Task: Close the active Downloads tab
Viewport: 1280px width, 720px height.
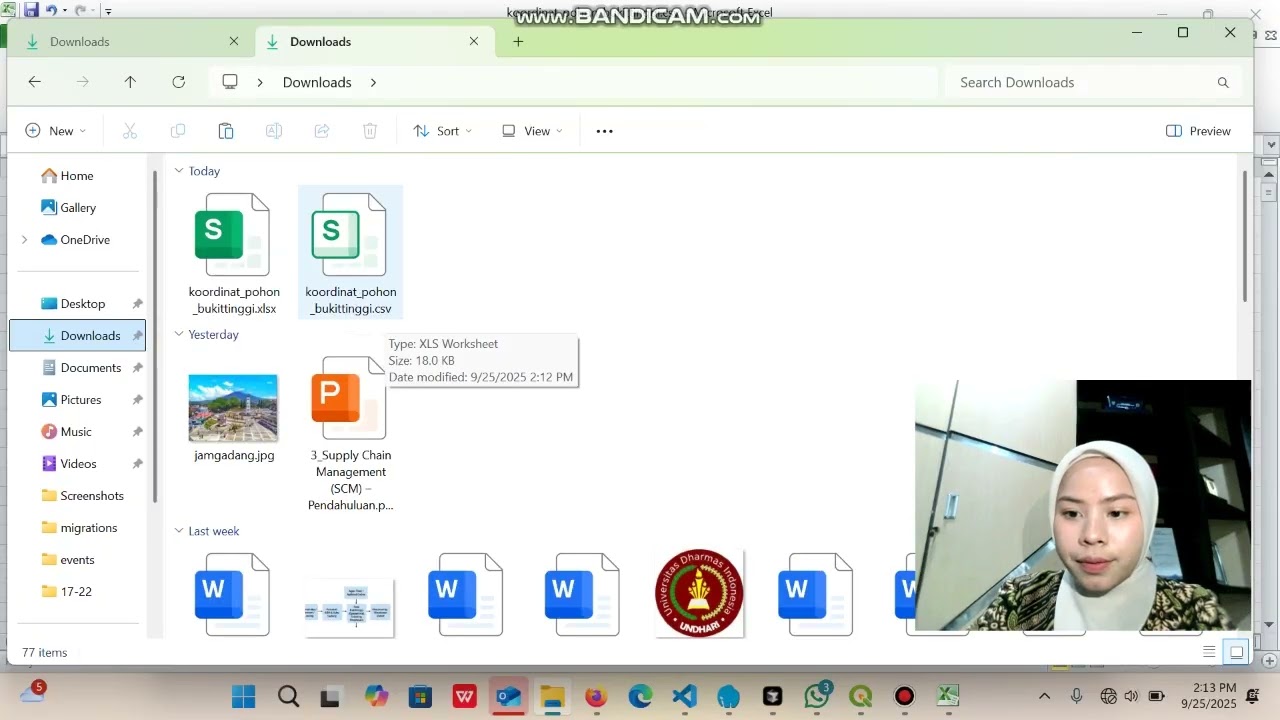Action: pos(474,41)
